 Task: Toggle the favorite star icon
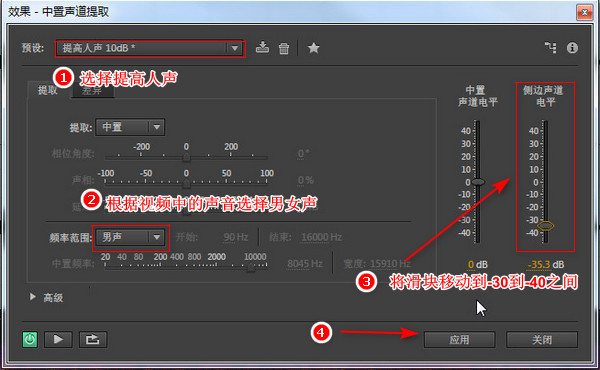pos(313,48)
